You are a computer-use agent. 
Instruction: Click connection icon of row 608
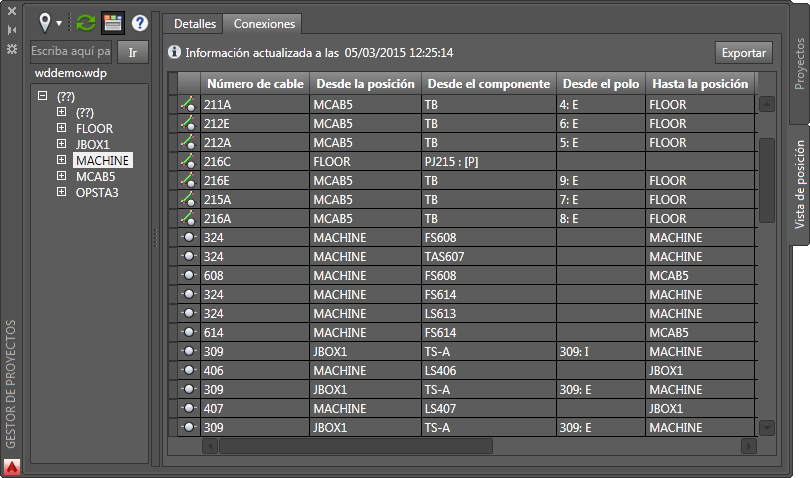186,275
